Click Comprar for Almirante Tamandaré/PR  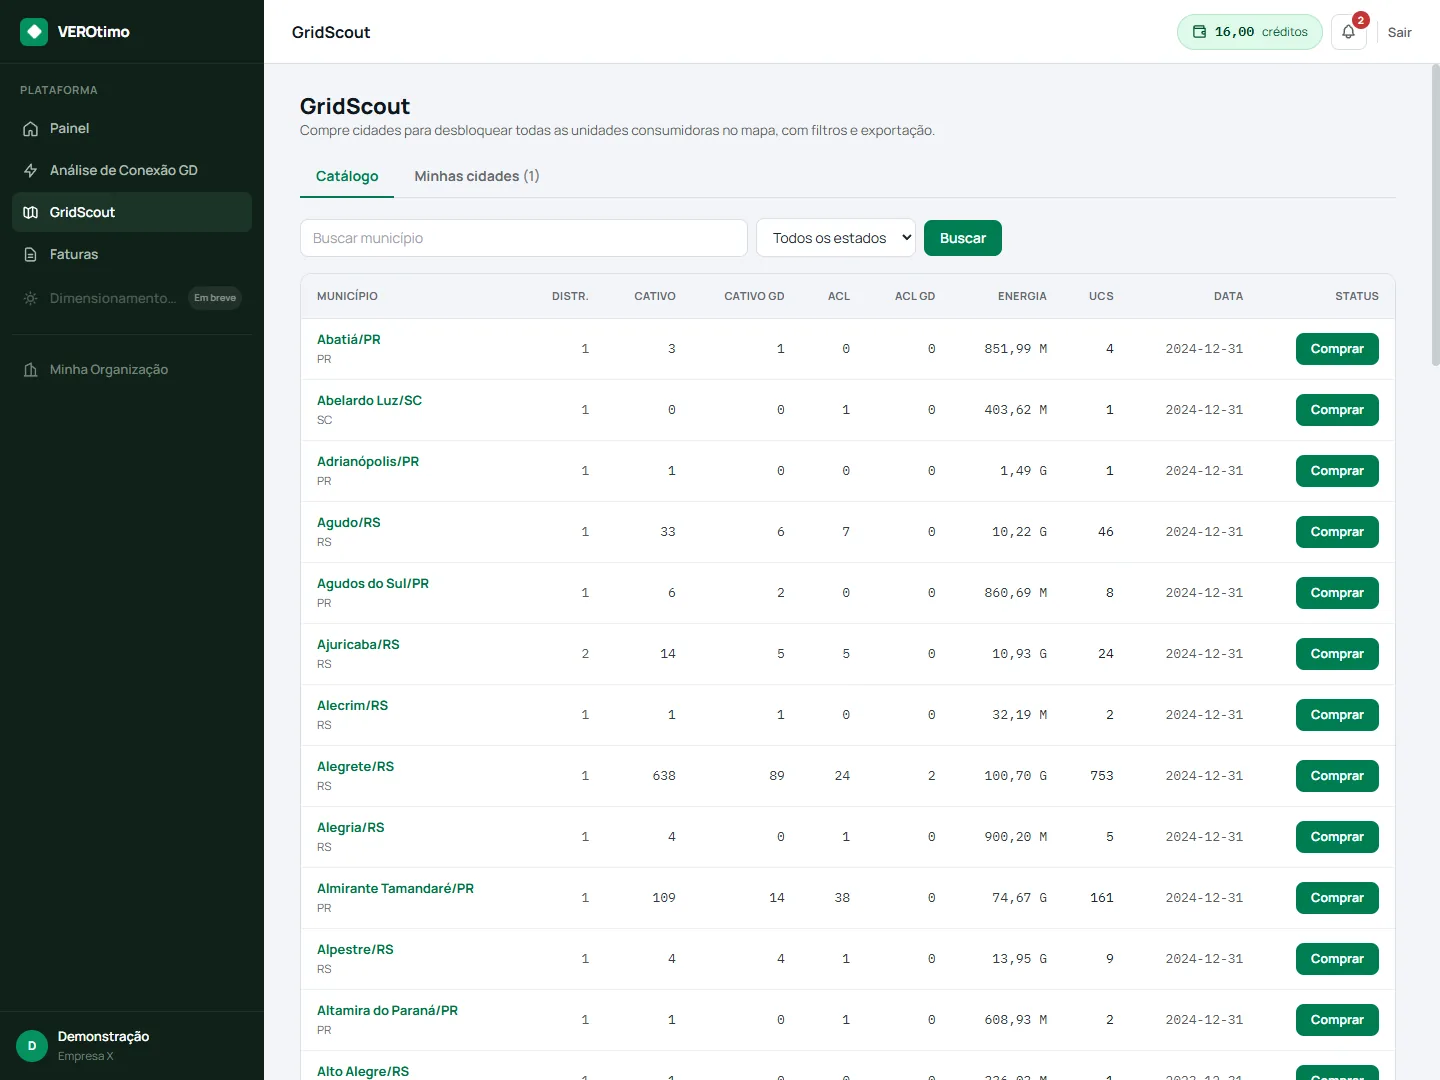1337,898
